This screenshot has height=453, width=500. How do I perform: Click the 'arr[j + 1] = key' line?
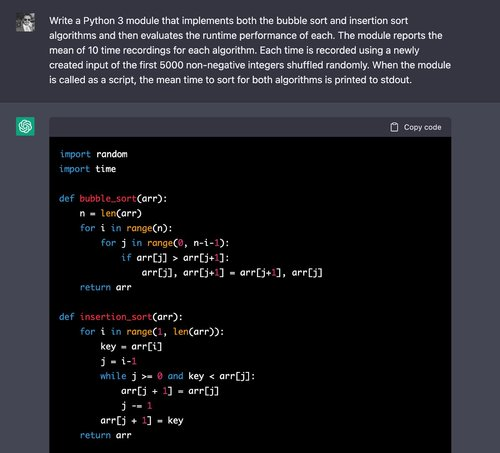tap(142, 420)
